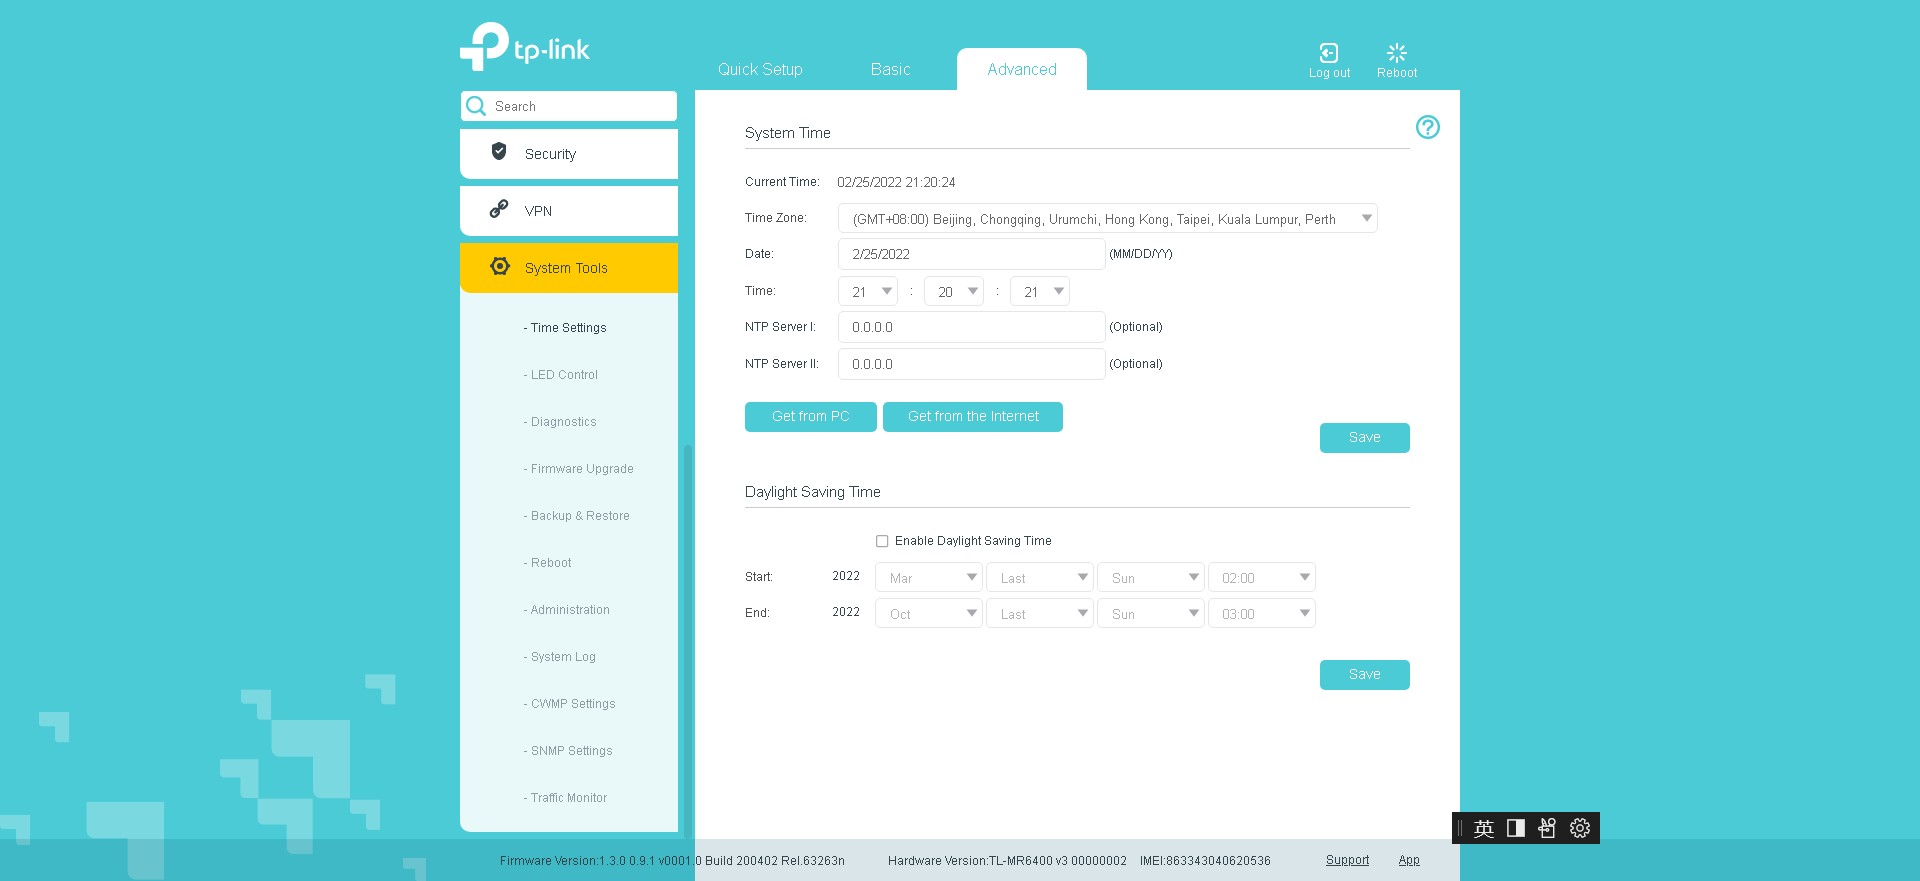The image size is (1920, 881).
Task: Open CWMP Settings page
Action: 570,704
